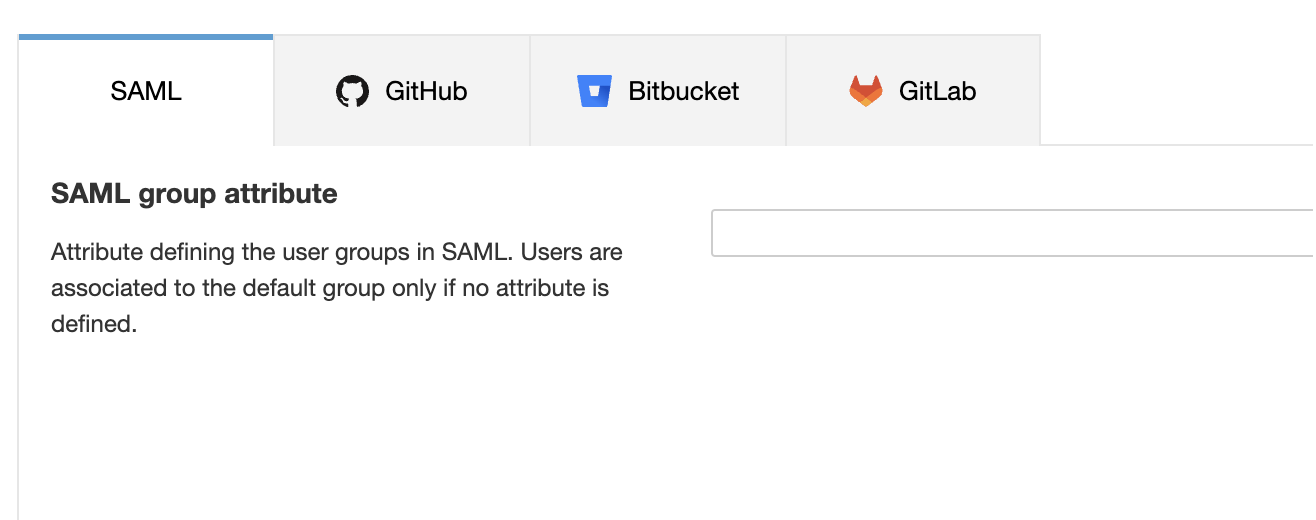
Task: Click the GitHub octocat logo
Action: click(x=352, y=92)
